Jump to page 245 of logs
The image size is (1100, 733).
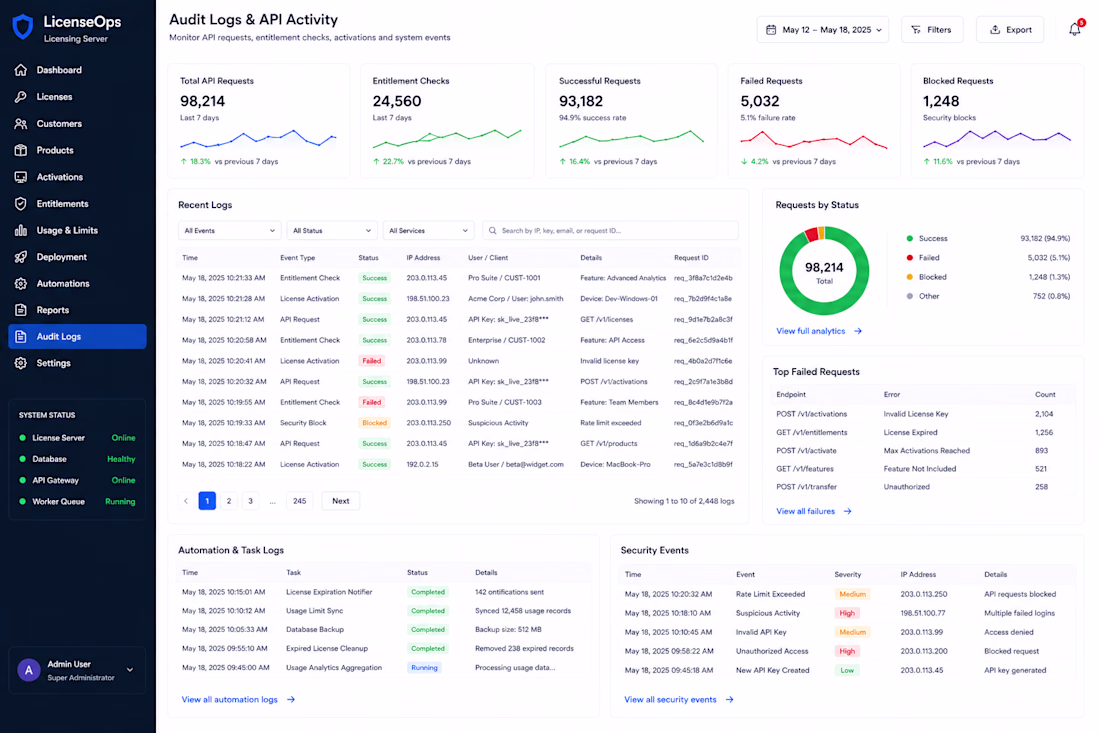point(300,501)
